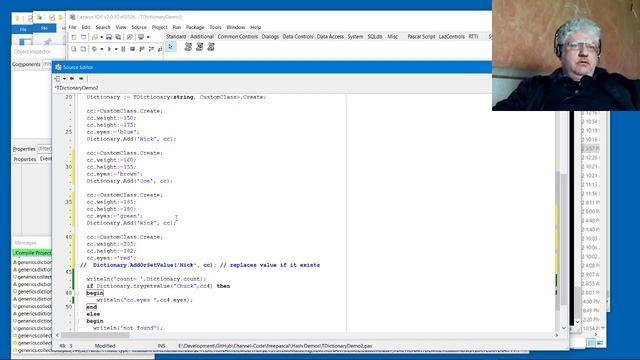This screenshot has width=640, height=360.
Task: Open the Project menu
Action: tap(160, 27)
